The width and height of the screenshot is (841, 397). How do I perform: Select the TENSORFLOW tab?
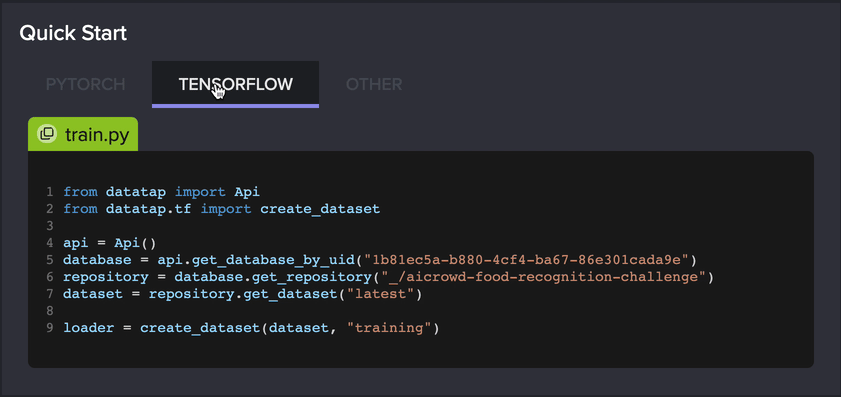(x=235, y=84)
